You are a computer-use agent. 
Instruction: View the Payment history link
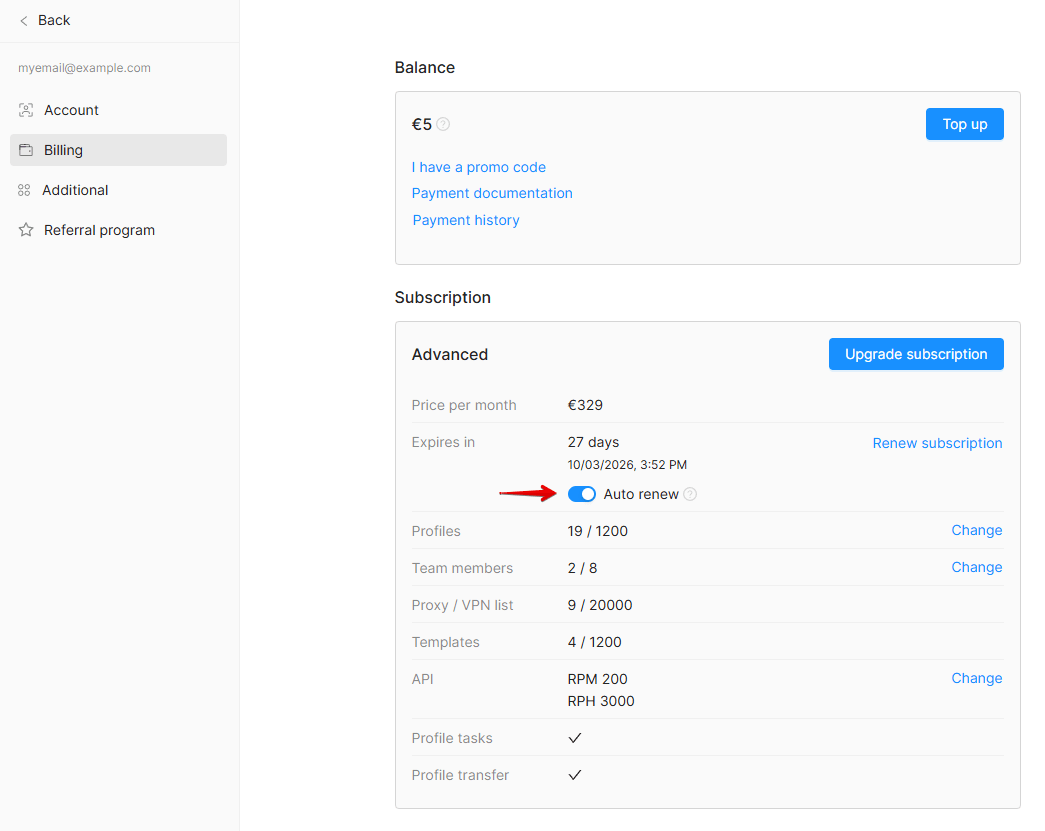(x=466, y=220)
